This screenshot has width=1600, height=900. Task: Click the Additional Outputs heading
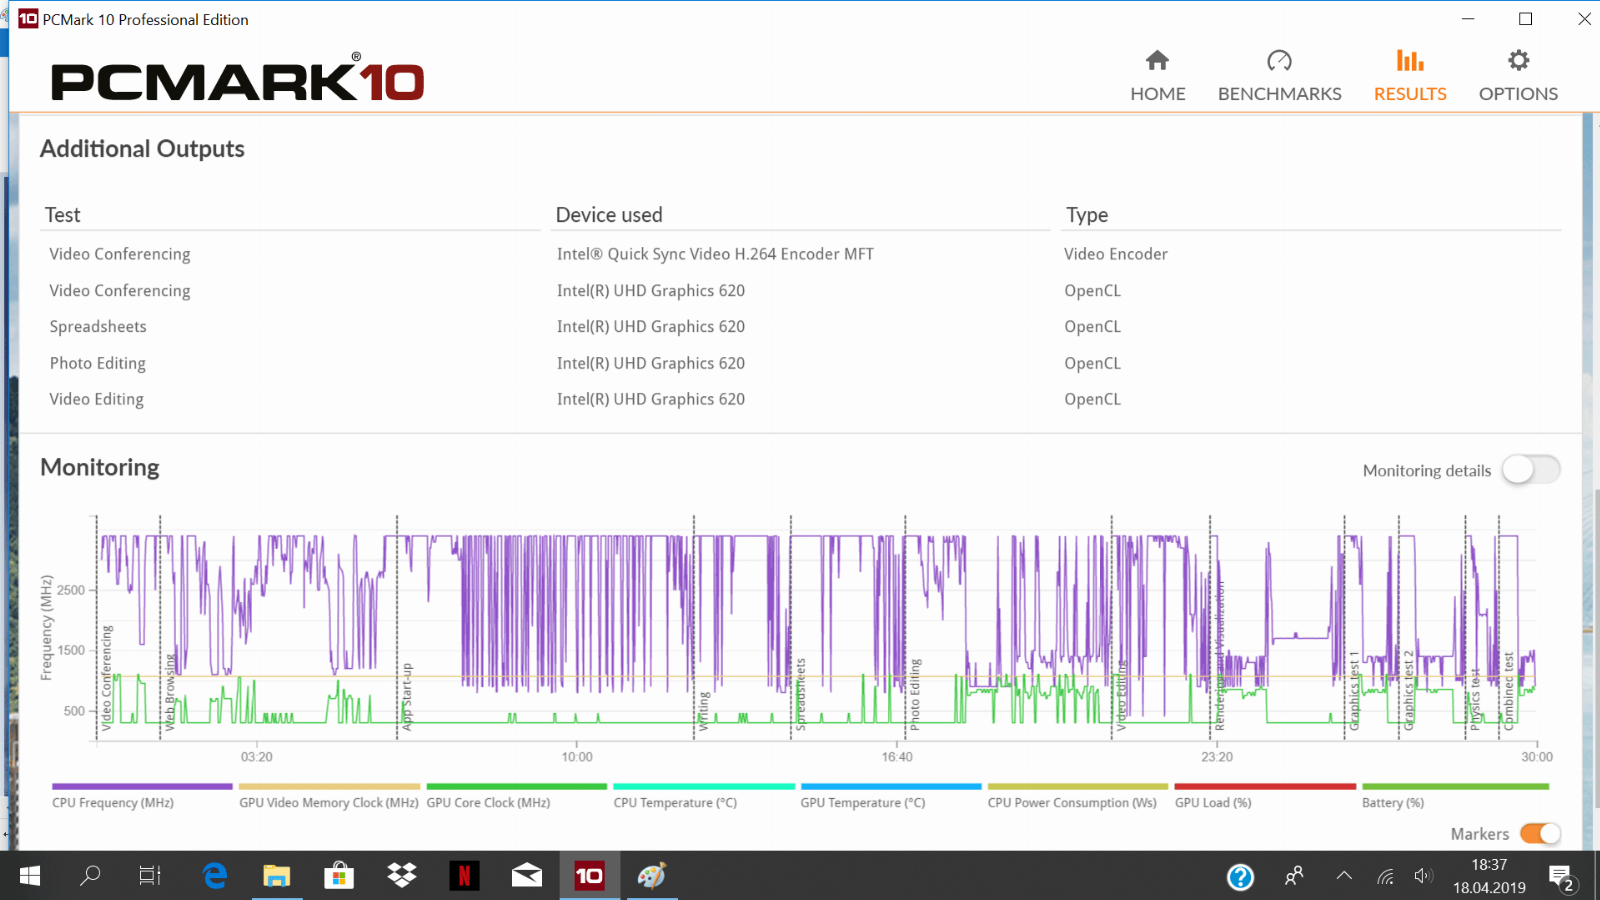142,149
